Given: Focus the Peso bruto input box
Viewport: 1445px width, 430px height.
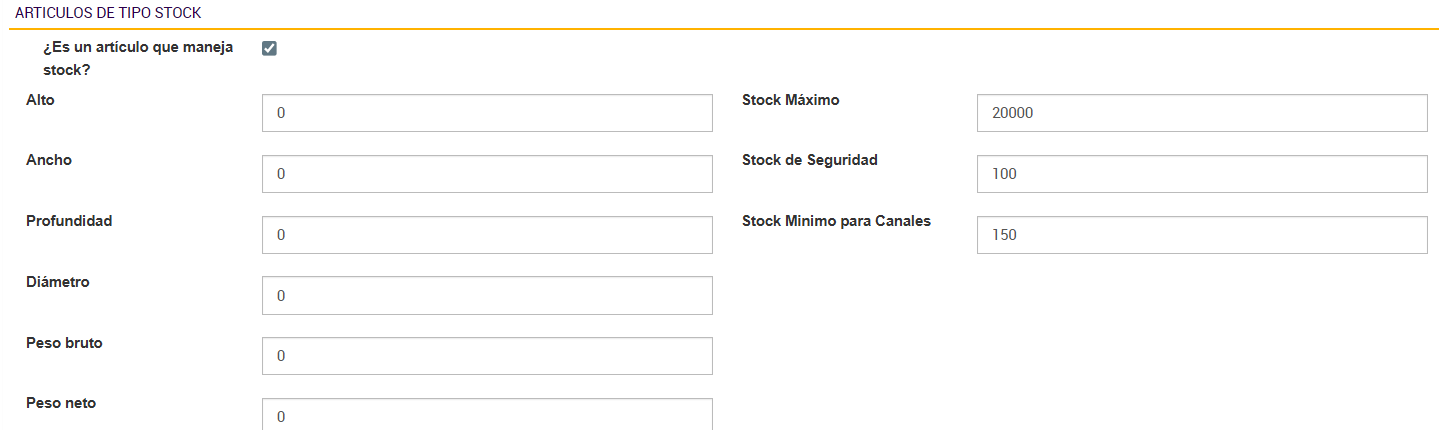Looking at the screenshot, I should (487, 356).
